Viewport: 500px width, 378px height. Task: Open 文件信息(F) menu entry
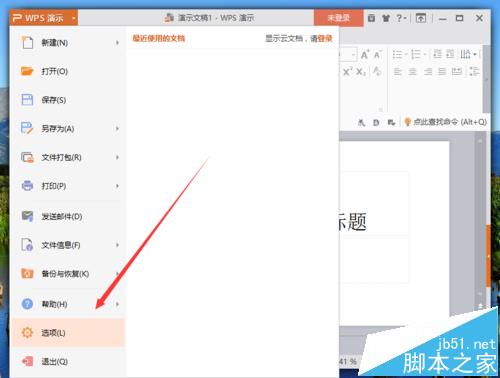69,245
